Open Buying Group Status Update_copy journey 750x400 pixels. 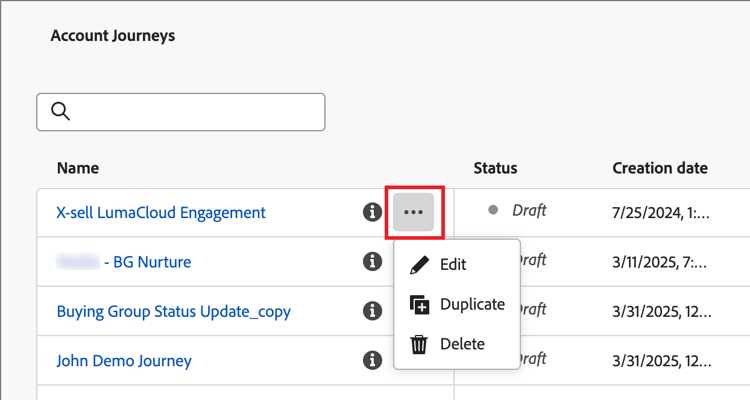[x=173, y=311]
